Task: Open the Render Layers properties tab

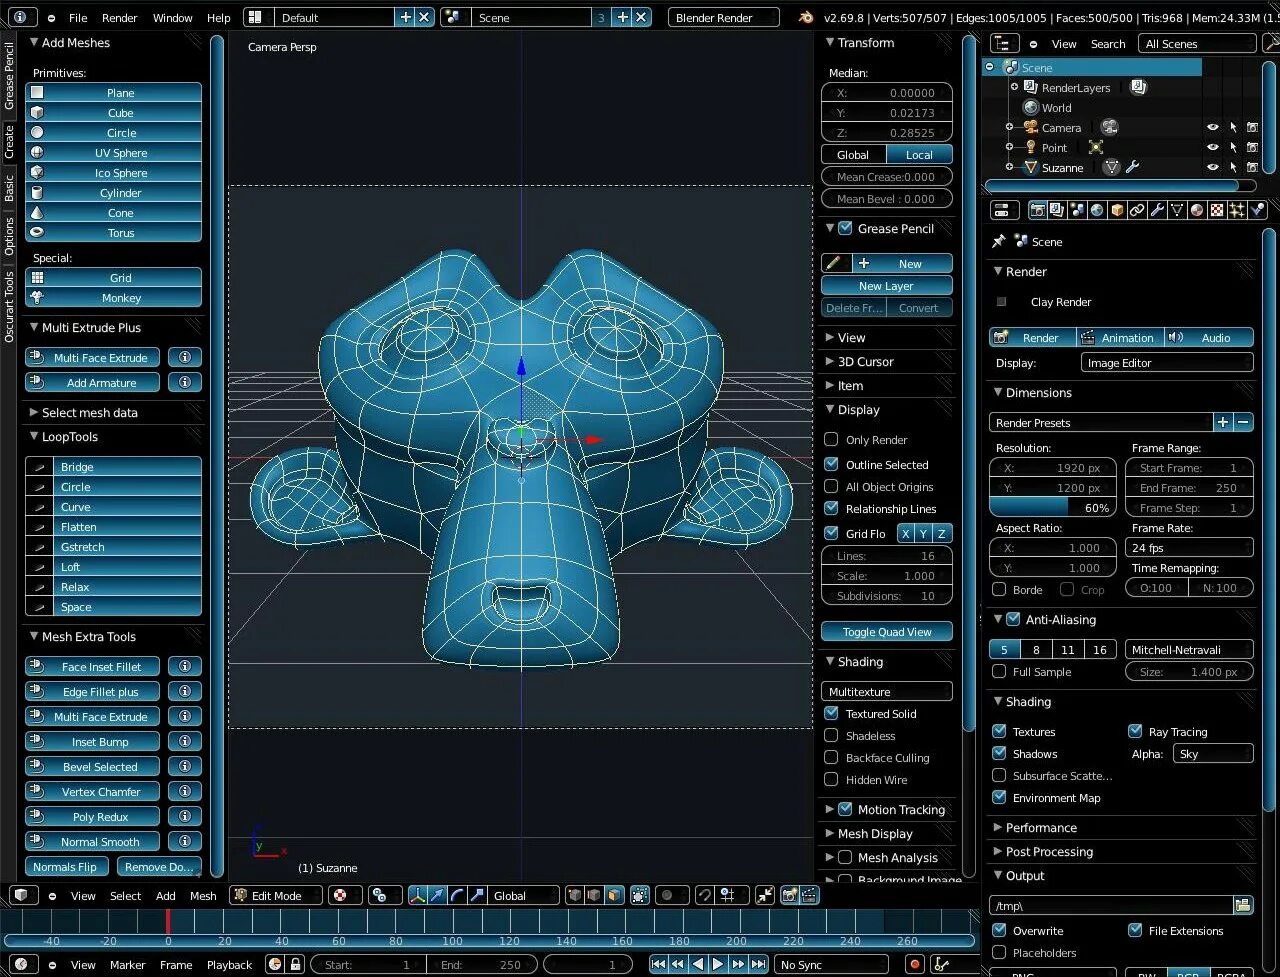Action: click(1058, 210)
